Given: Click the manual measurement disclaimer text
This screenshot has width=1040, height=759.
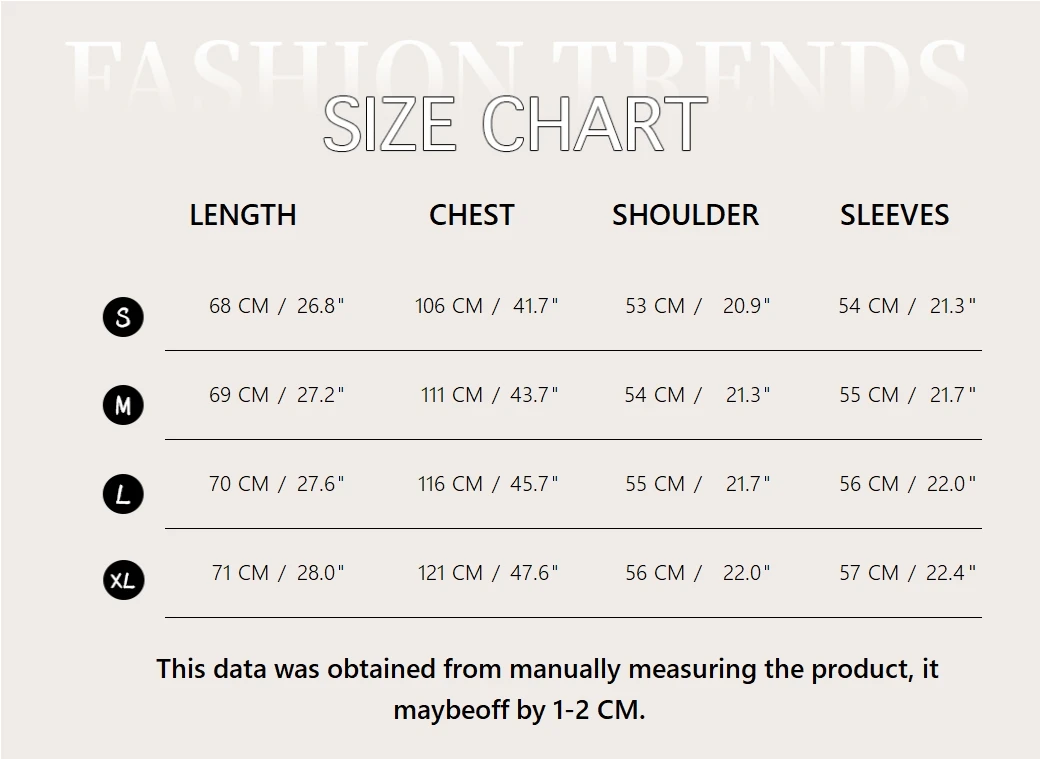Looking at the screenshot, I should point(547,689).
